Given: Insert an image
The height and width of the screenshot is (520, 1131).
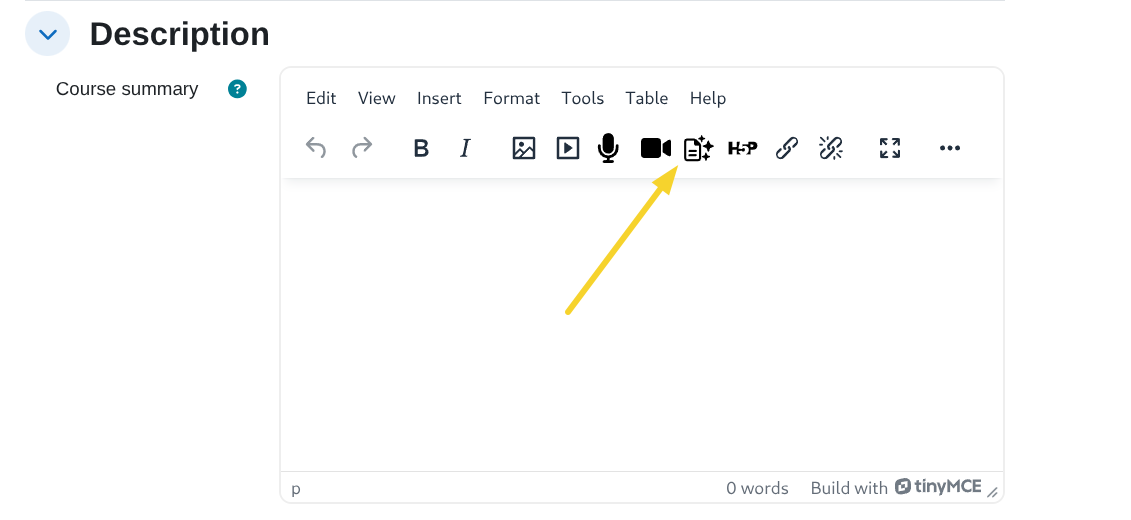Looking at the screenshot, I should pos(524,148).
